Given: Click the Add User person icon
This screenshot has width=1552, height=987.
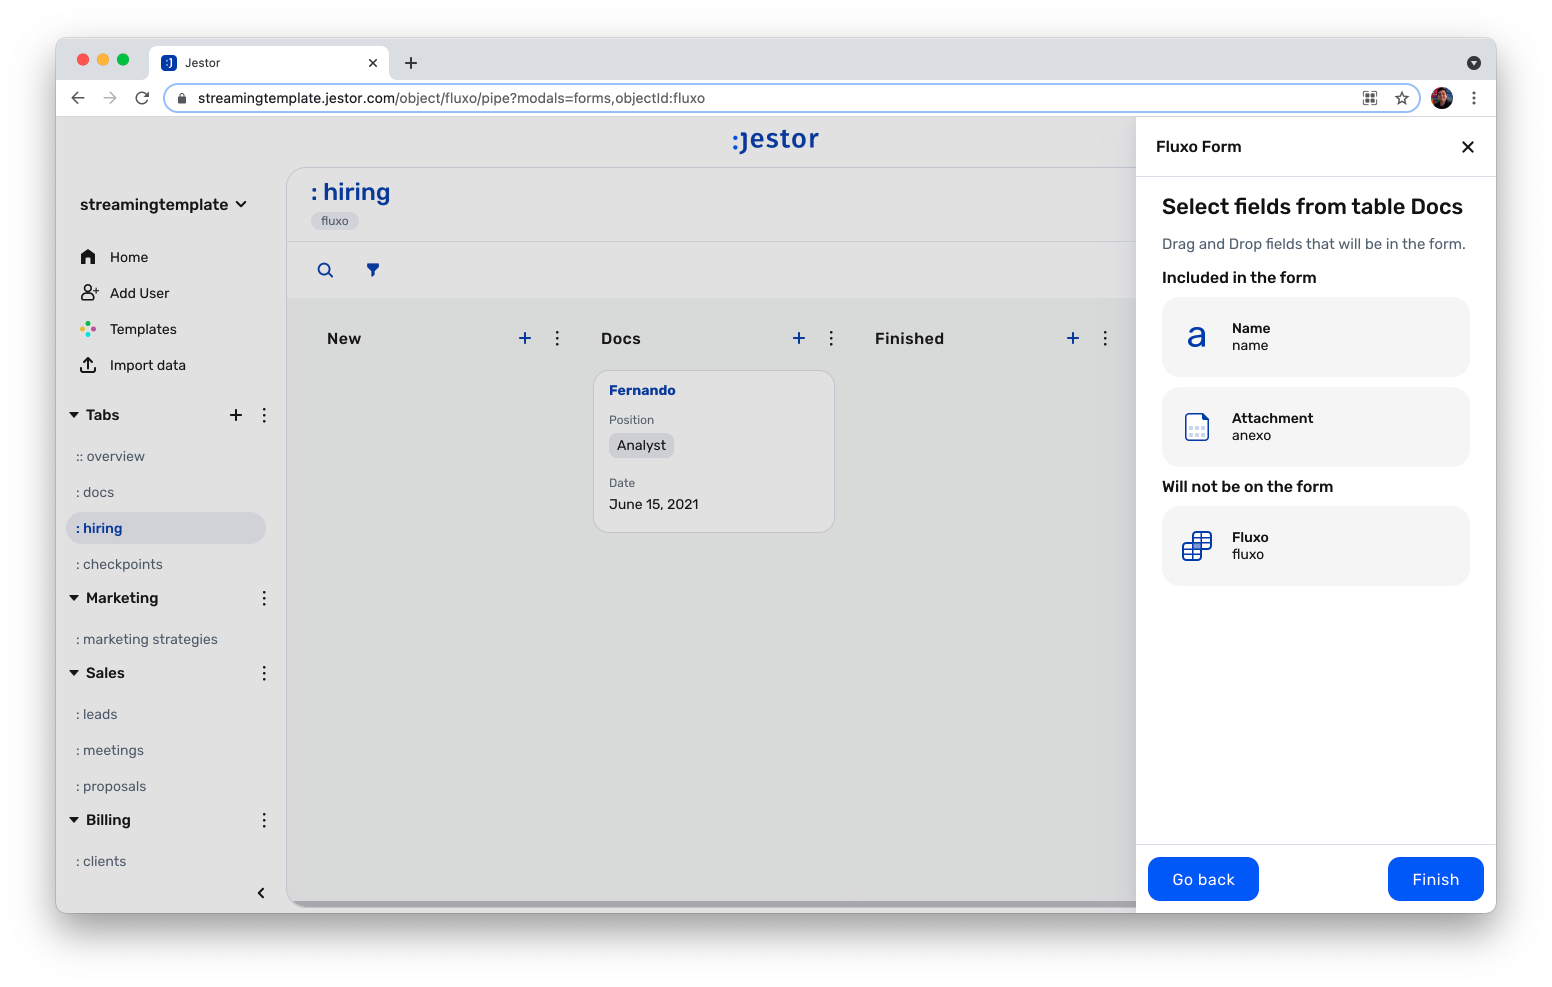Looking at the screenshot, I should 89,293.
